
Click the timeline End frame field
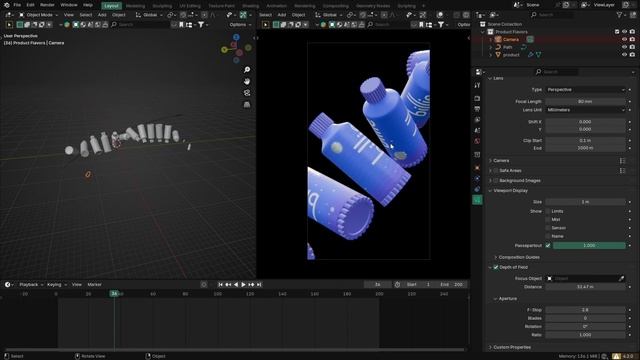point(451,284)
